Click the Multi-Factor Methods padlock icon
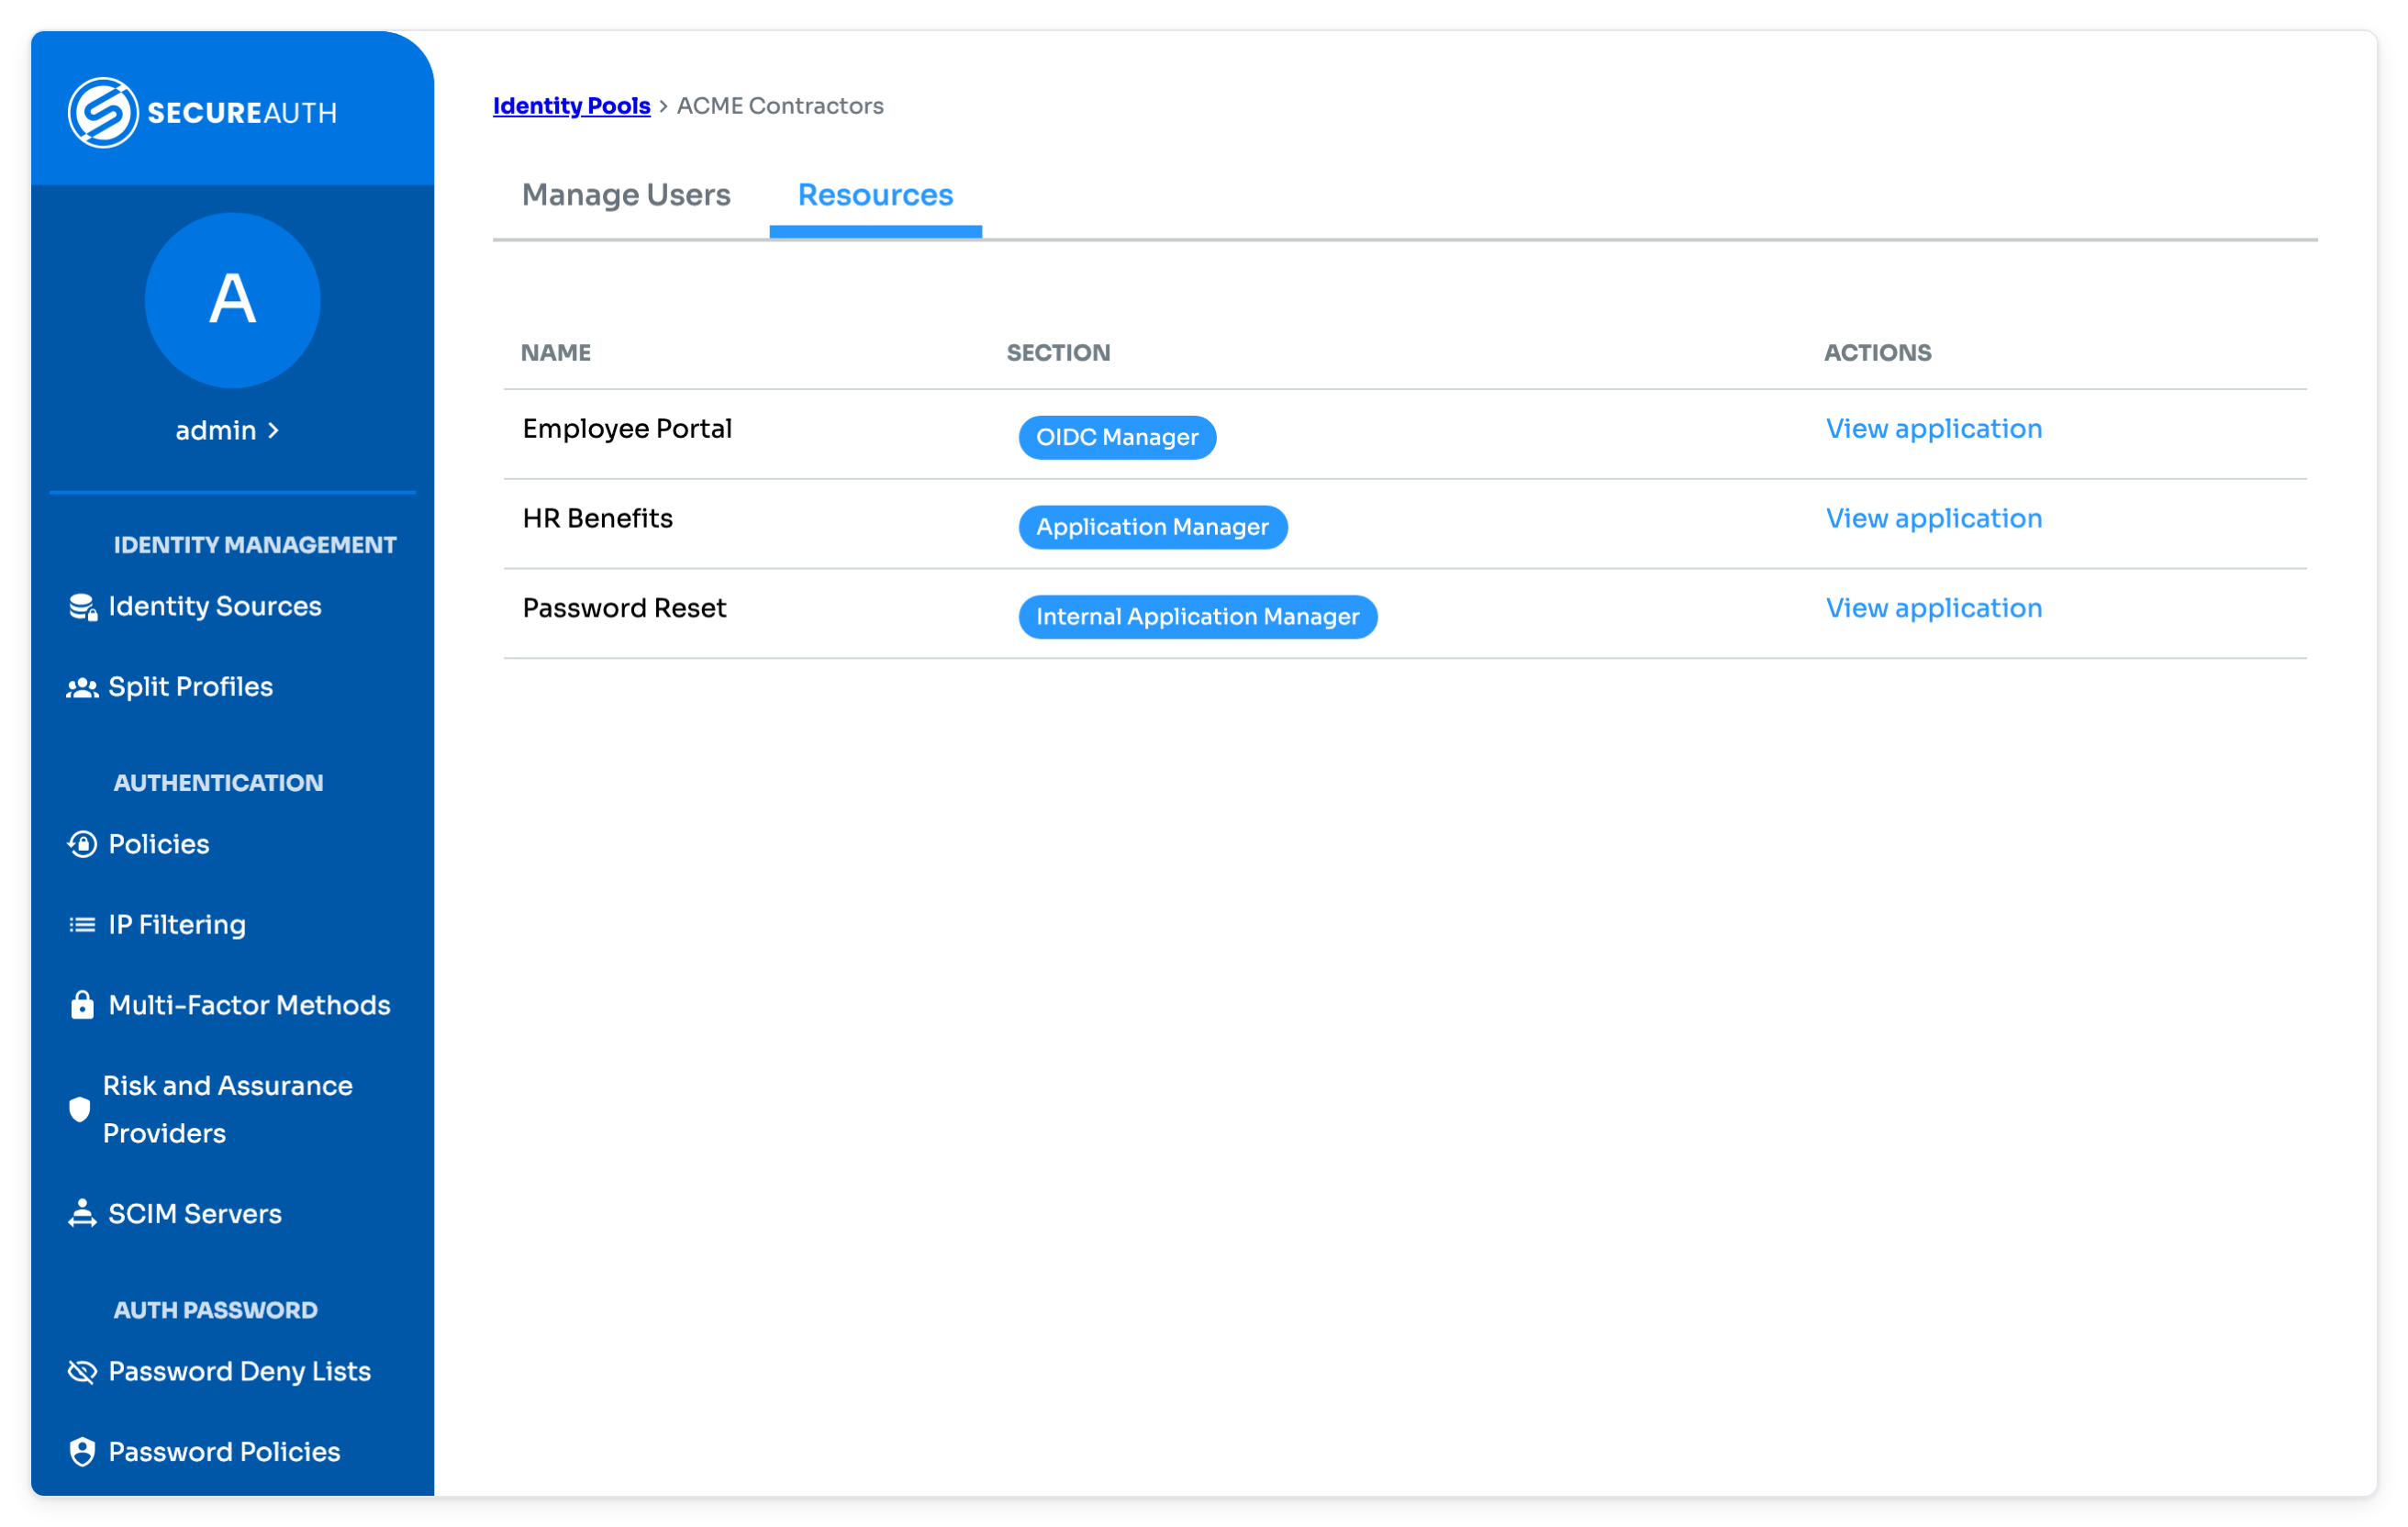Viewport: 2408px width, 1527px height. pos(82,1005)
